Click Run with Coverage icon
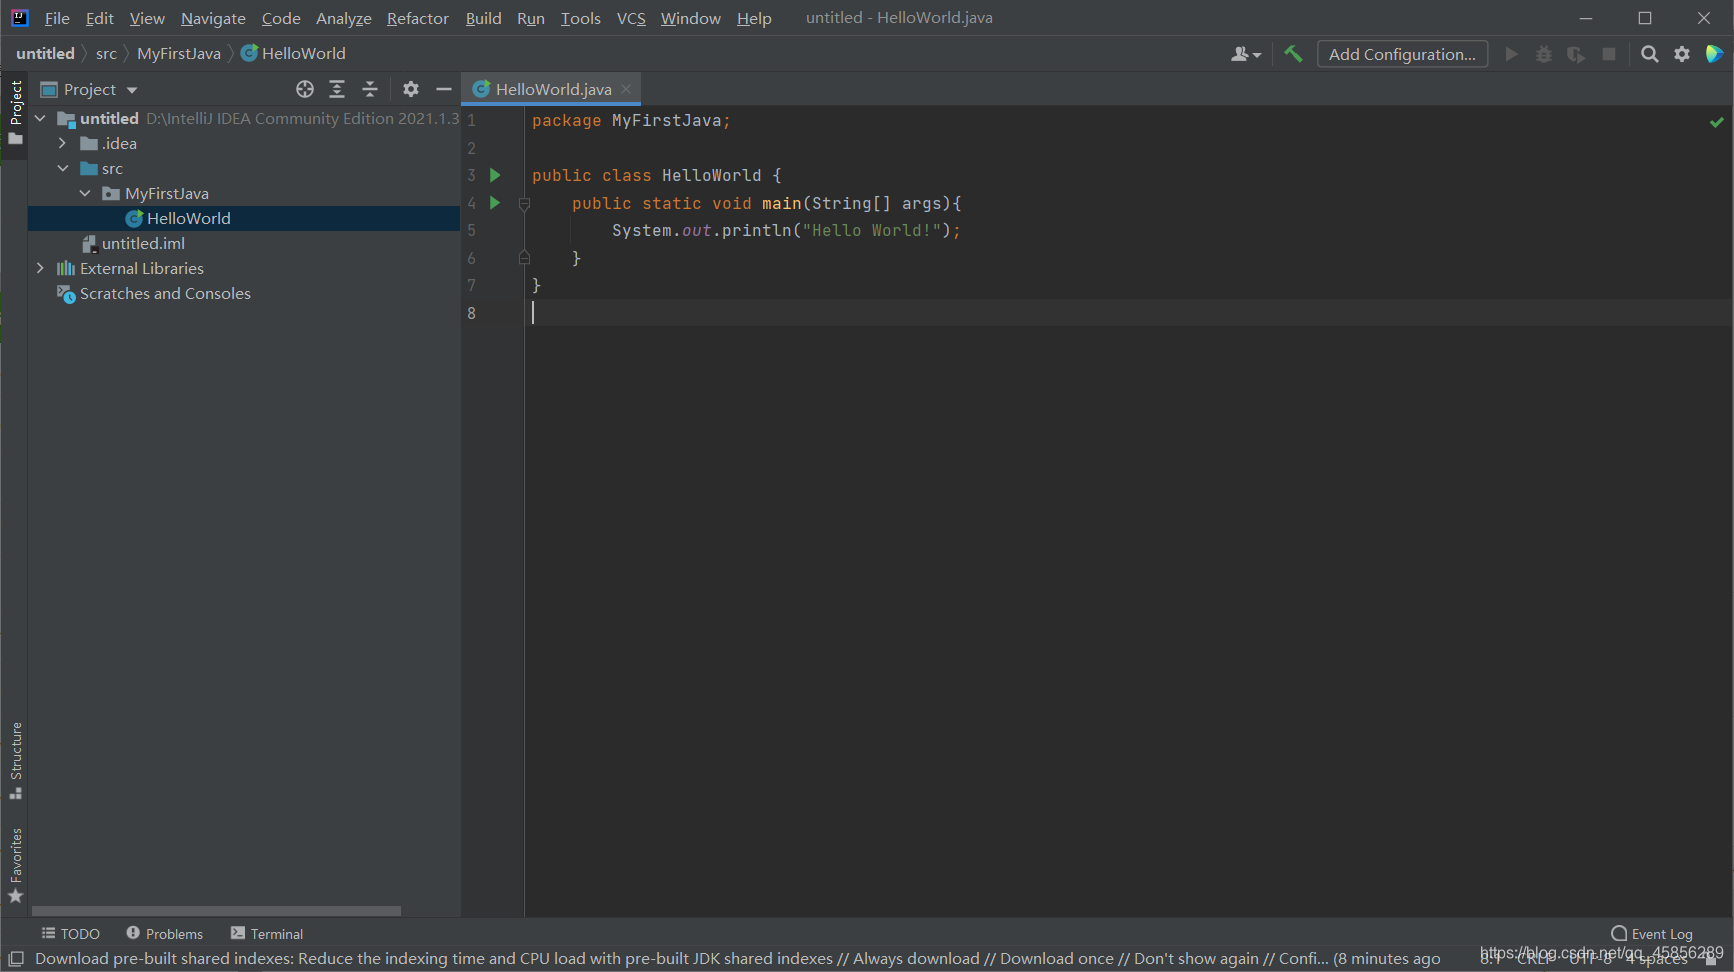The height and width of the screenshot is (972, 1734). click(x=1576, y=54)
